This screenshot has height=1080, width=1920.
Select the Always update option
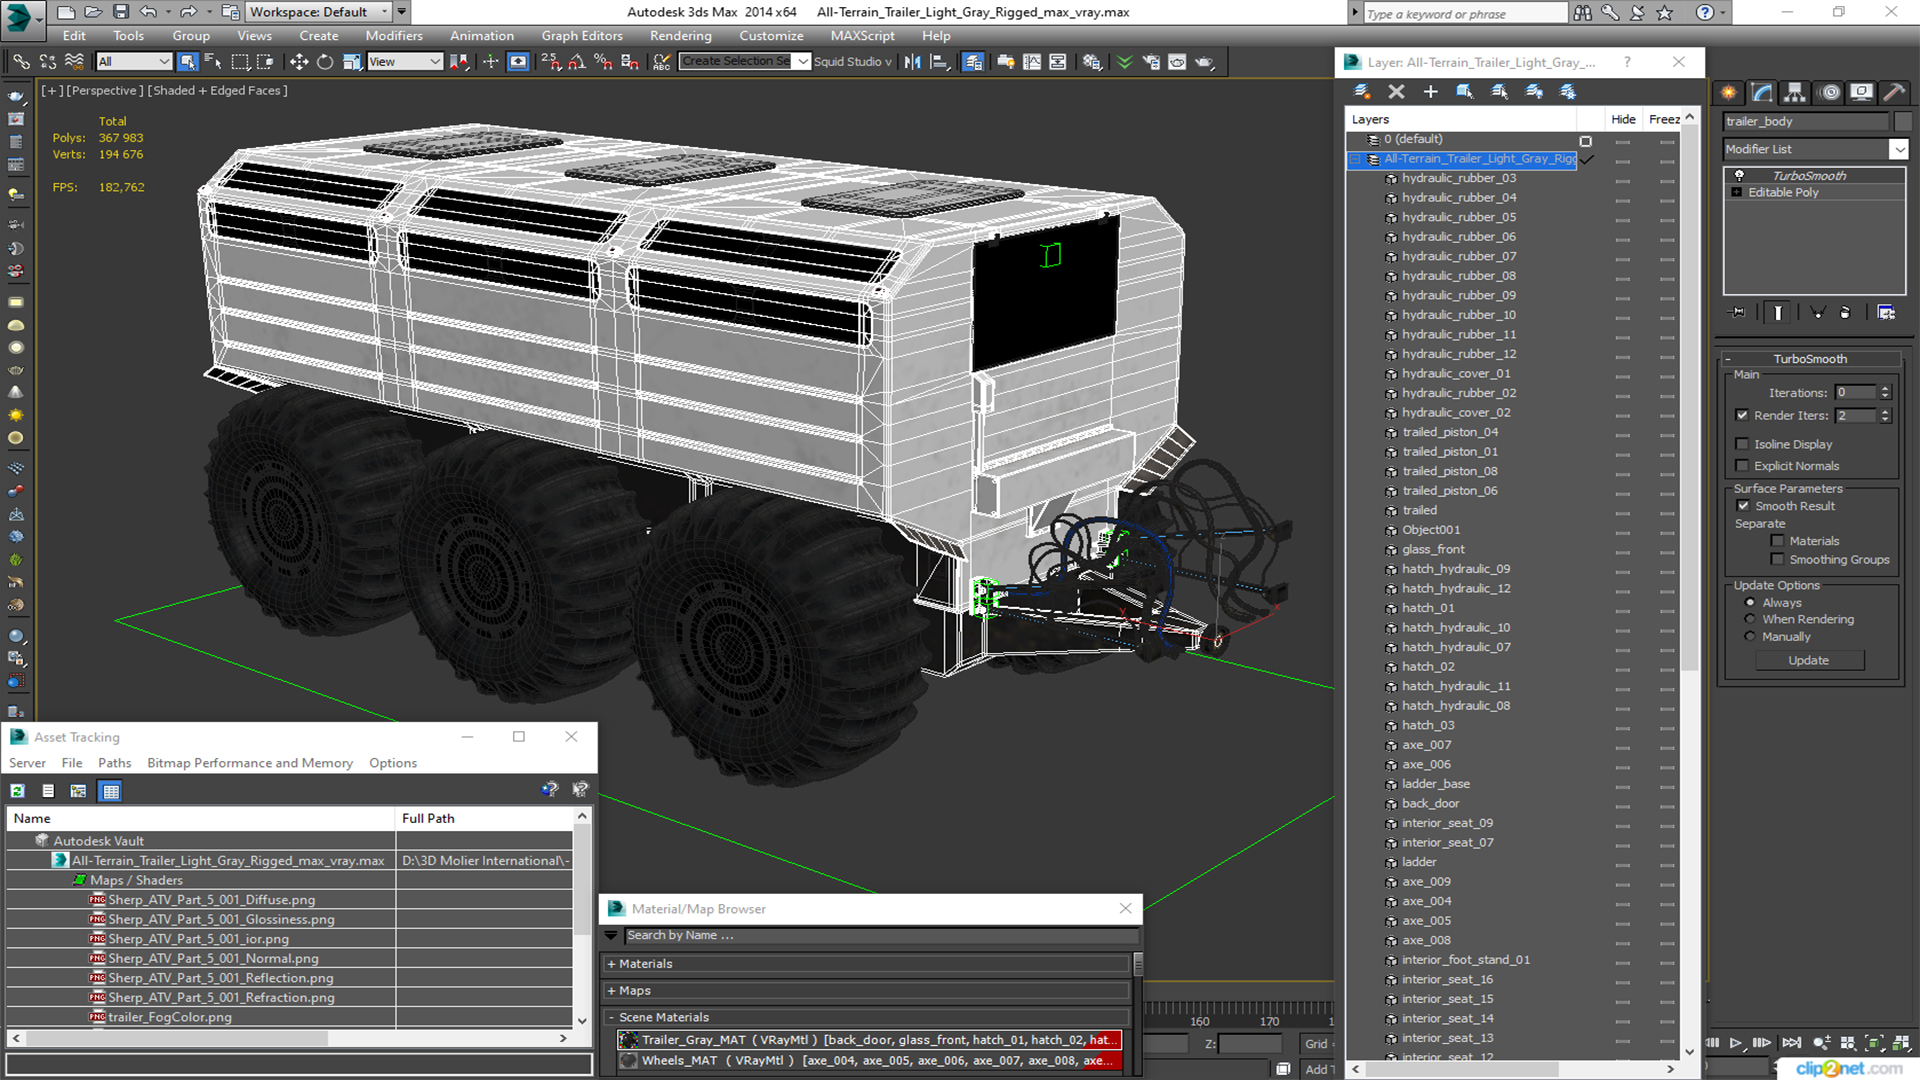pyautogui.click(x=1750, y=603)
